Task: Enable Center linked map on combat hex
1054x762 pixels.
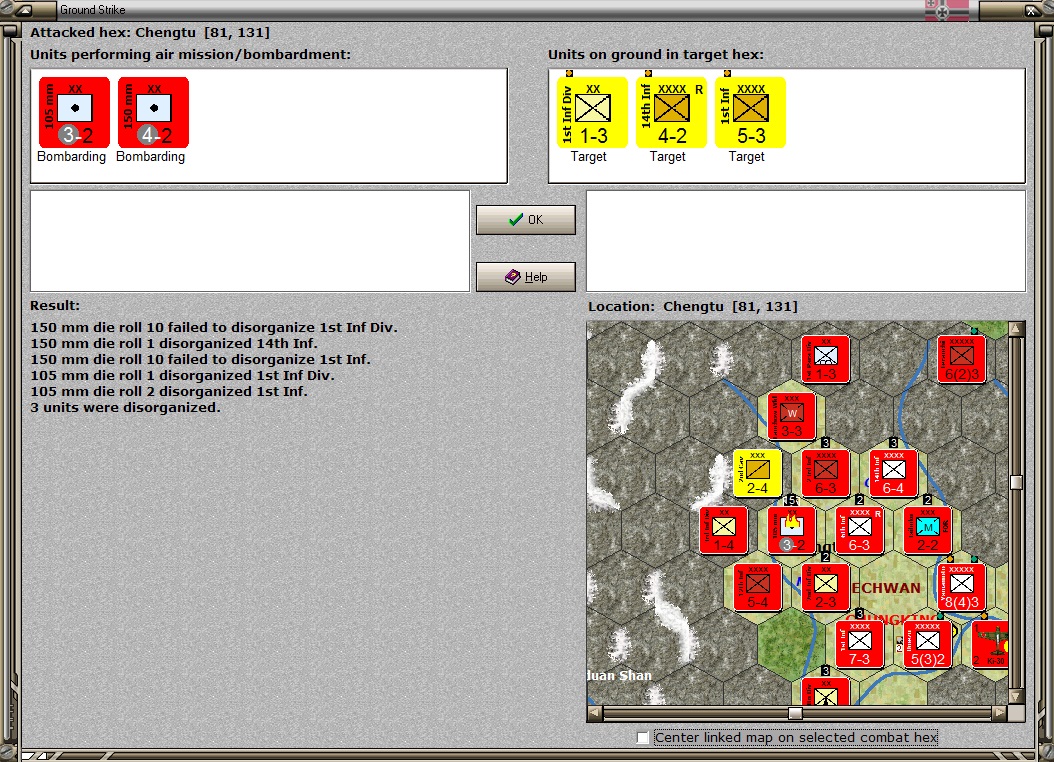Action: click(x=643, y=738)
